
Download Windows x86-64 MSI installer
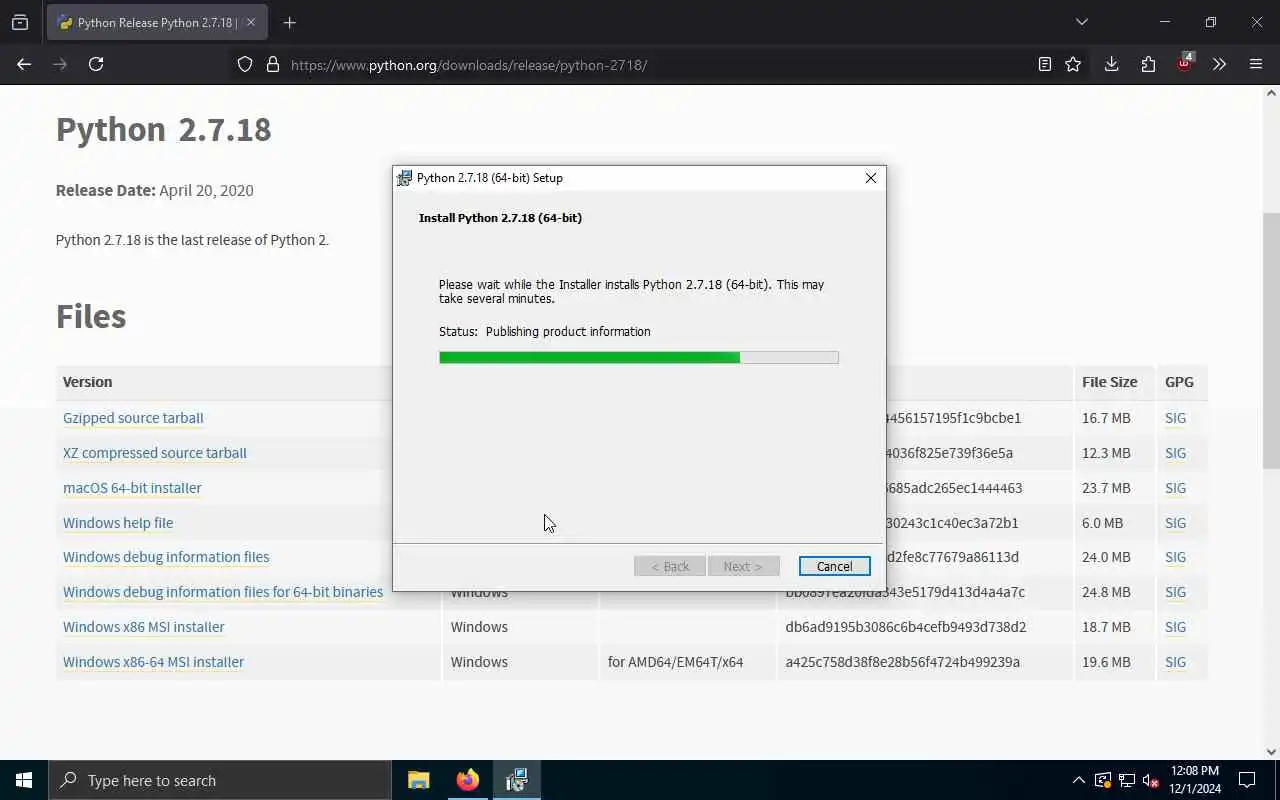[153, 662]
